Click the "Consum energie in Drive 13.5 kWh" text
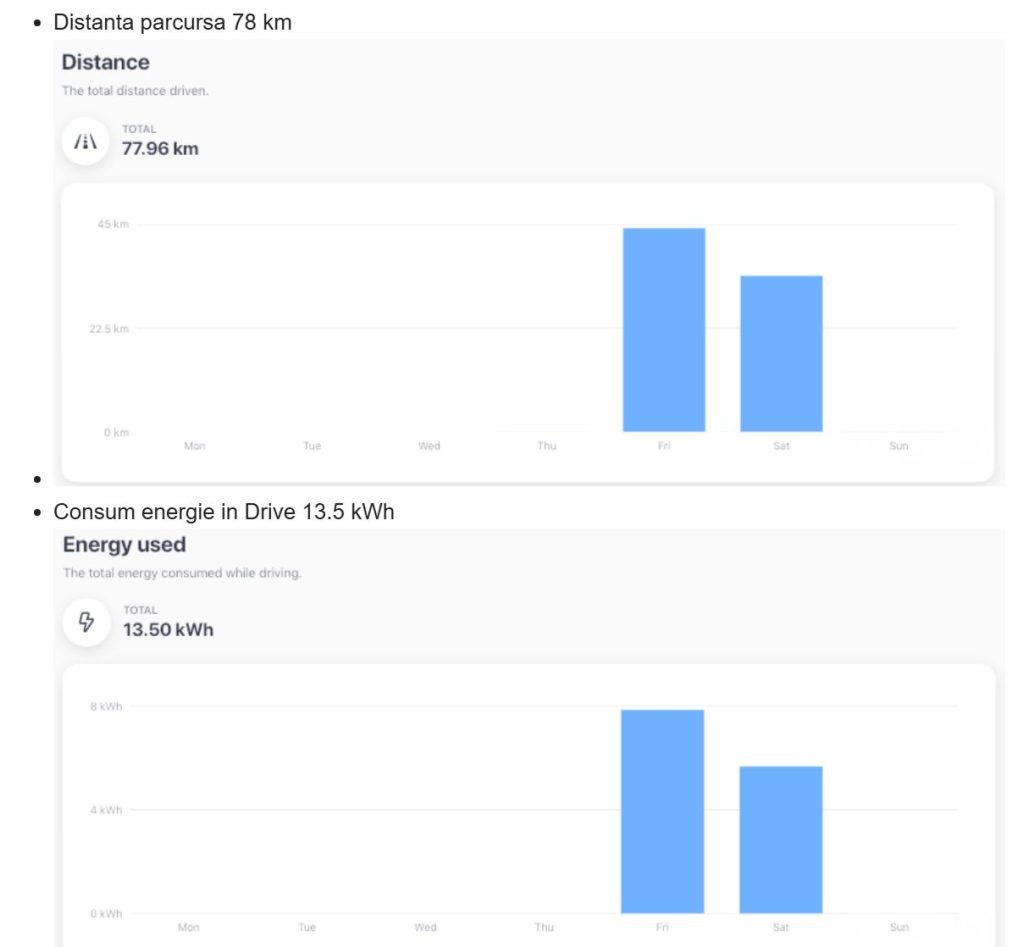This screenshot has width=1024, height=947. (224, 512)
